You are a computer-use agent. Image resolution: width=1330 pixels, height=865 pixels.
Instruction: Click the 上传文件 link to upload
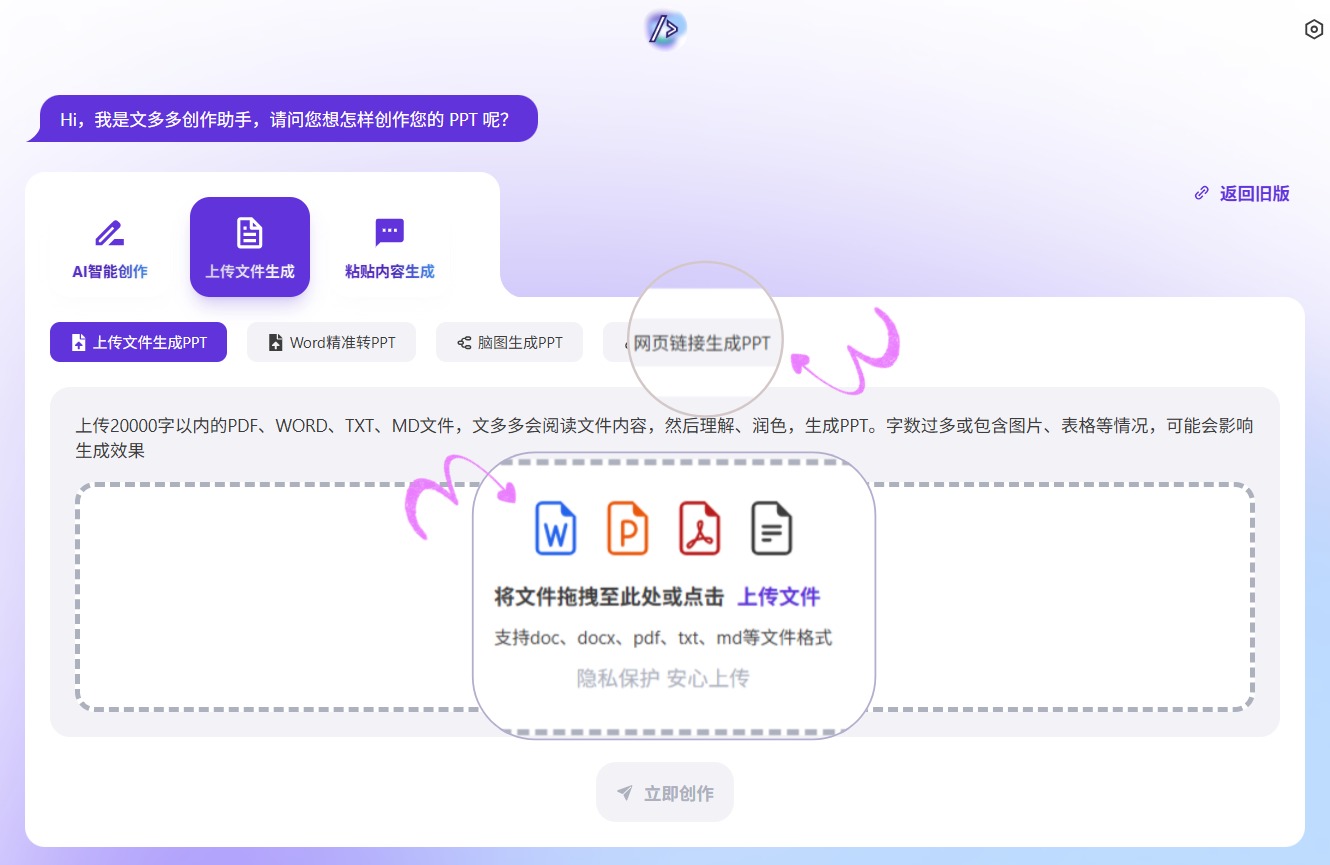pos(779,596)
